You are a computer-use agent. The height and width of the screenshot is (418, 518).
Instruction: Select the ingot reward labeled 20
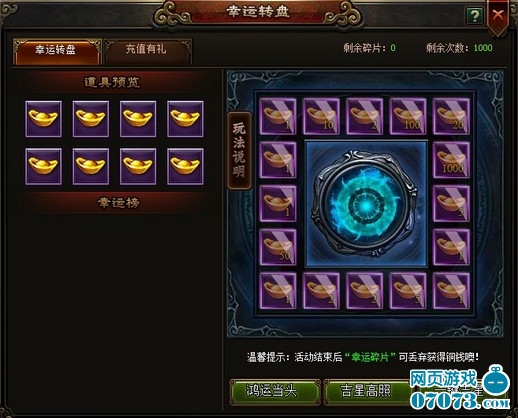tap(451, 116)
